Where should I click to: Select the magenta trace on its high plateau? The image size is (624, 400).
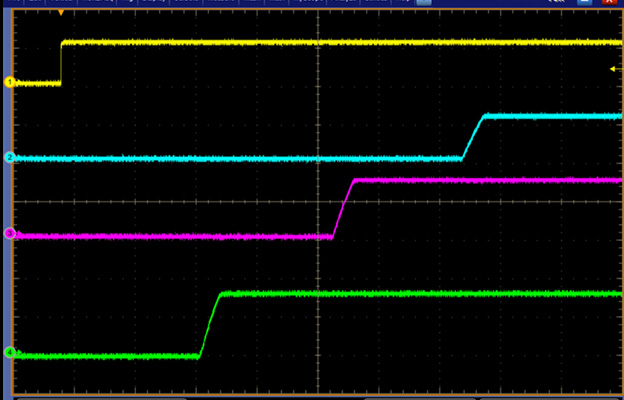480,180
